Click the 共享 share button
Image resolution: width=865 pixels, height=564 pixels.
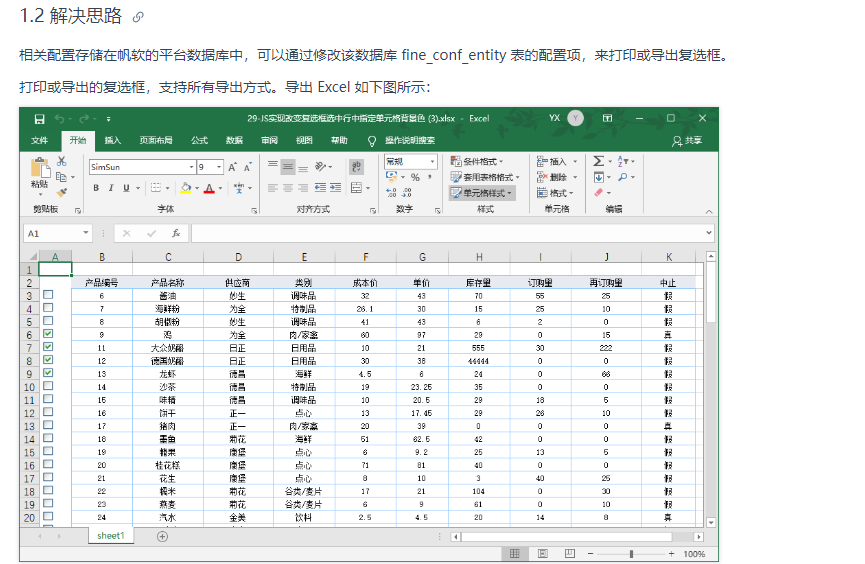point(687,141)
